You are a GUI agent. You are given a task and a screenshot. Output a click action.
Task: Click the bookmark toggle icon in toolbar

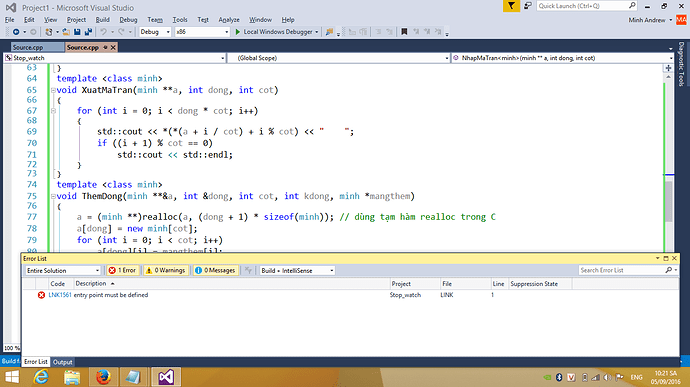(404, 32)
